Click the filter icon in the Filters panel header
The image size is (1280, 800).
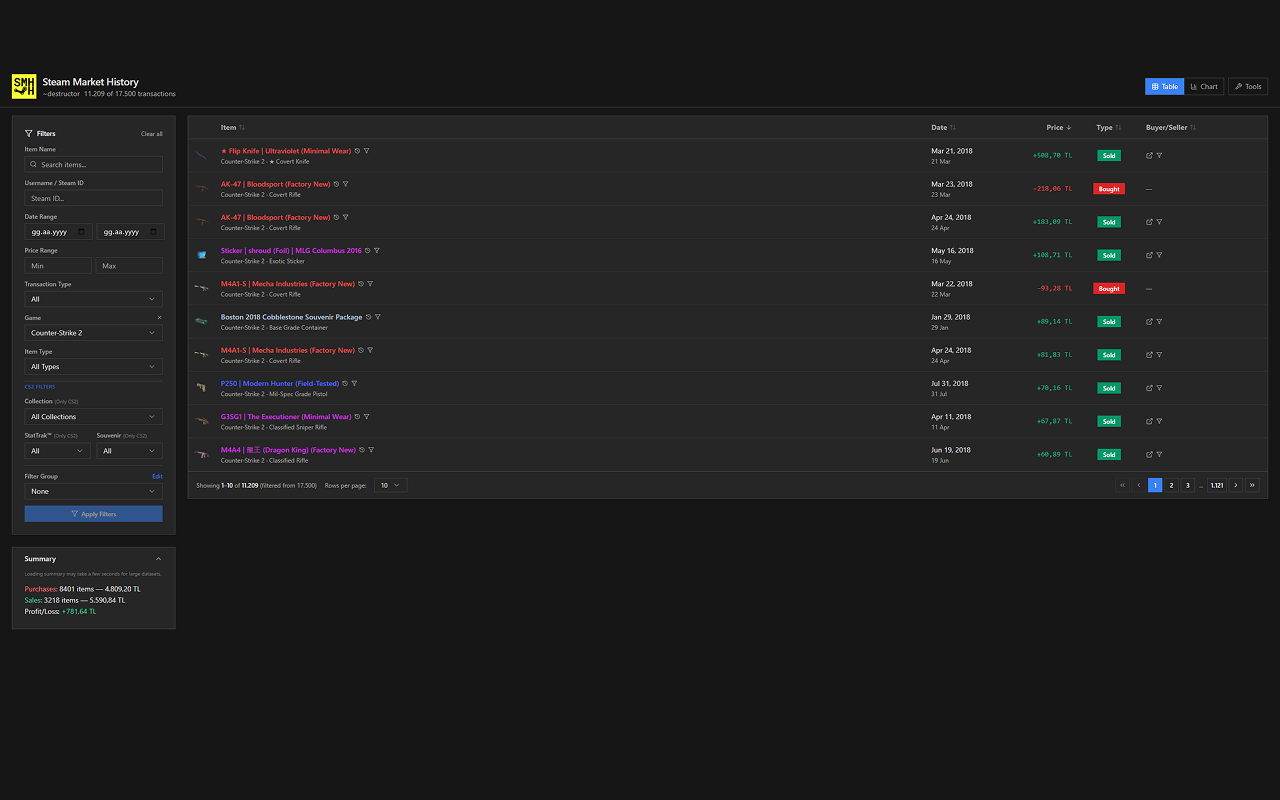coord(28,133)
